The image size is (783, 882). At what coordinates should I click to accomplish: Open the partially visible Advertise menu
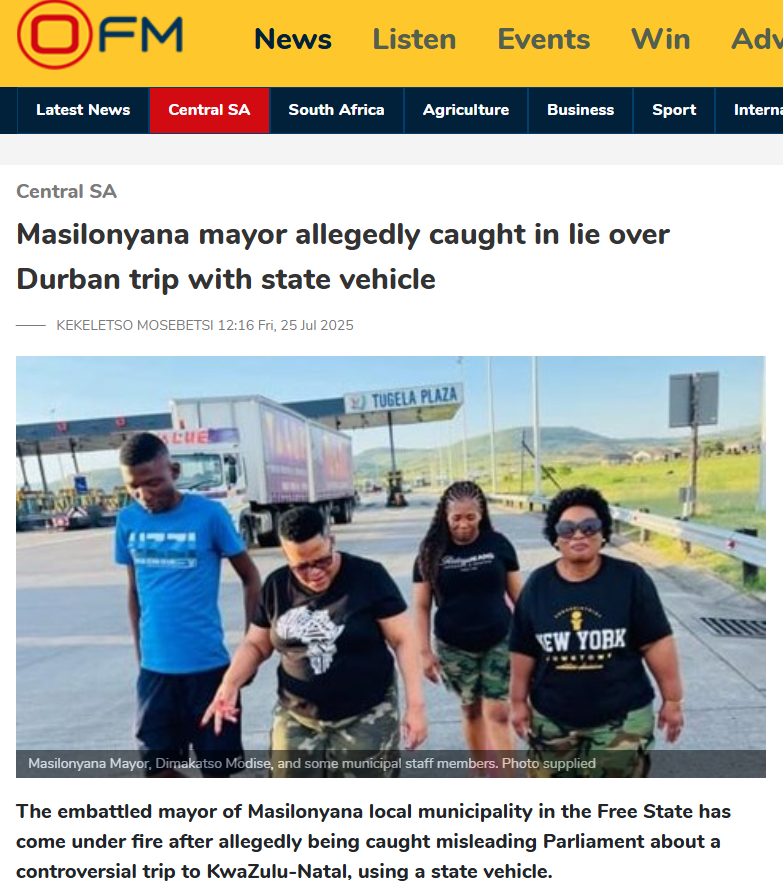[757, 39]
